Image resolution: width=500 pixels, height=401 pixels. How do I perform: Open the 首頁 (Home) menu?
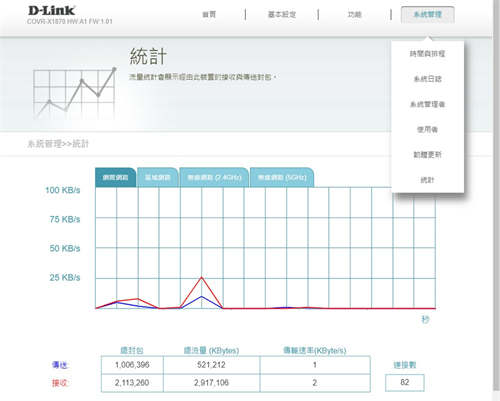(209, 14)
